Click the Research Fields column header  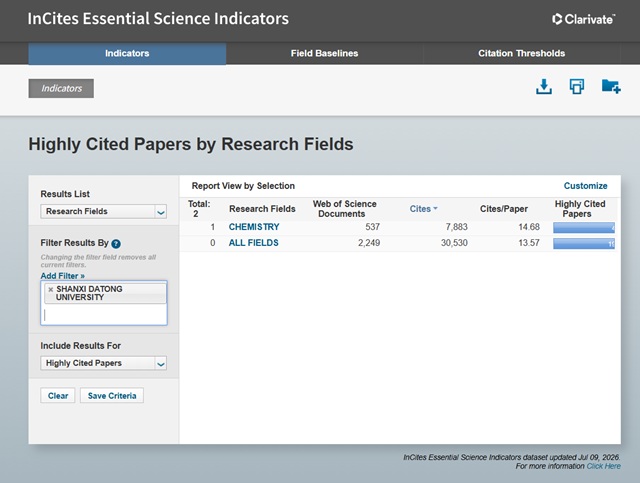(x=262, y=209)
